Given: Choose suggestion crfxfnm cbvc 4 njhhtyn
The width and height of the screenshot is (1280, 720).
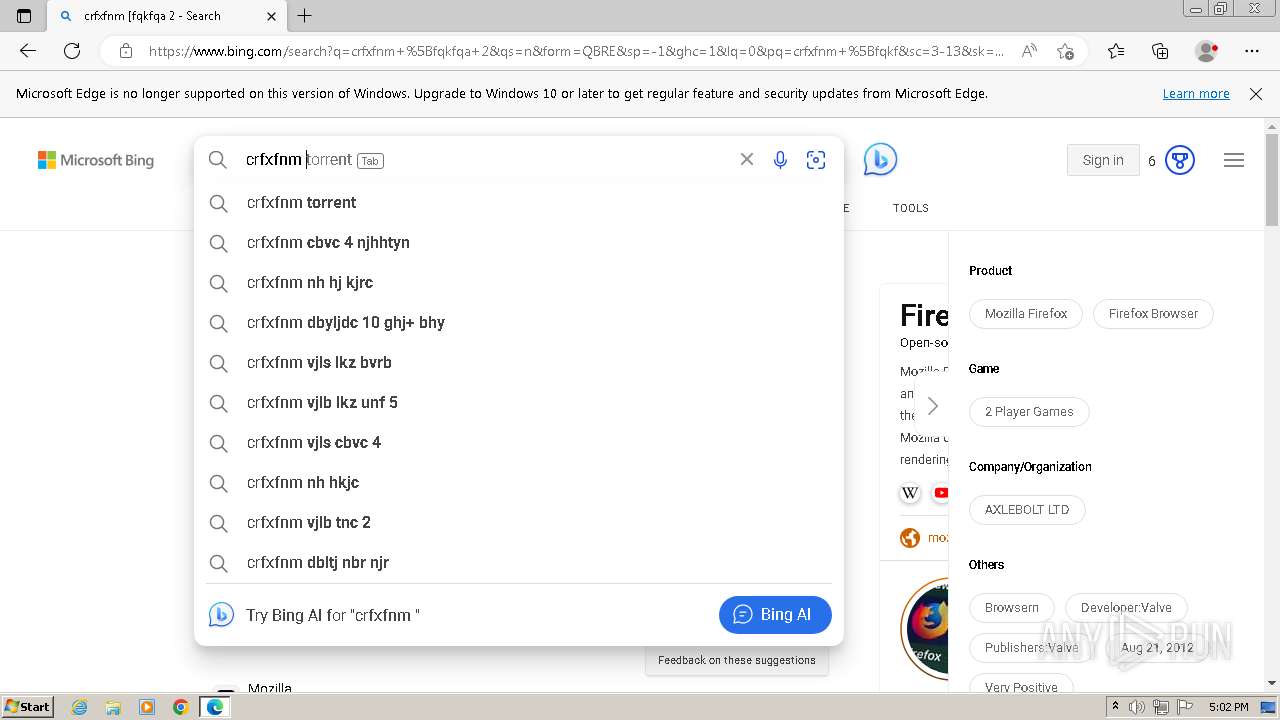Looking at the screenshot, I should (519, 242).
